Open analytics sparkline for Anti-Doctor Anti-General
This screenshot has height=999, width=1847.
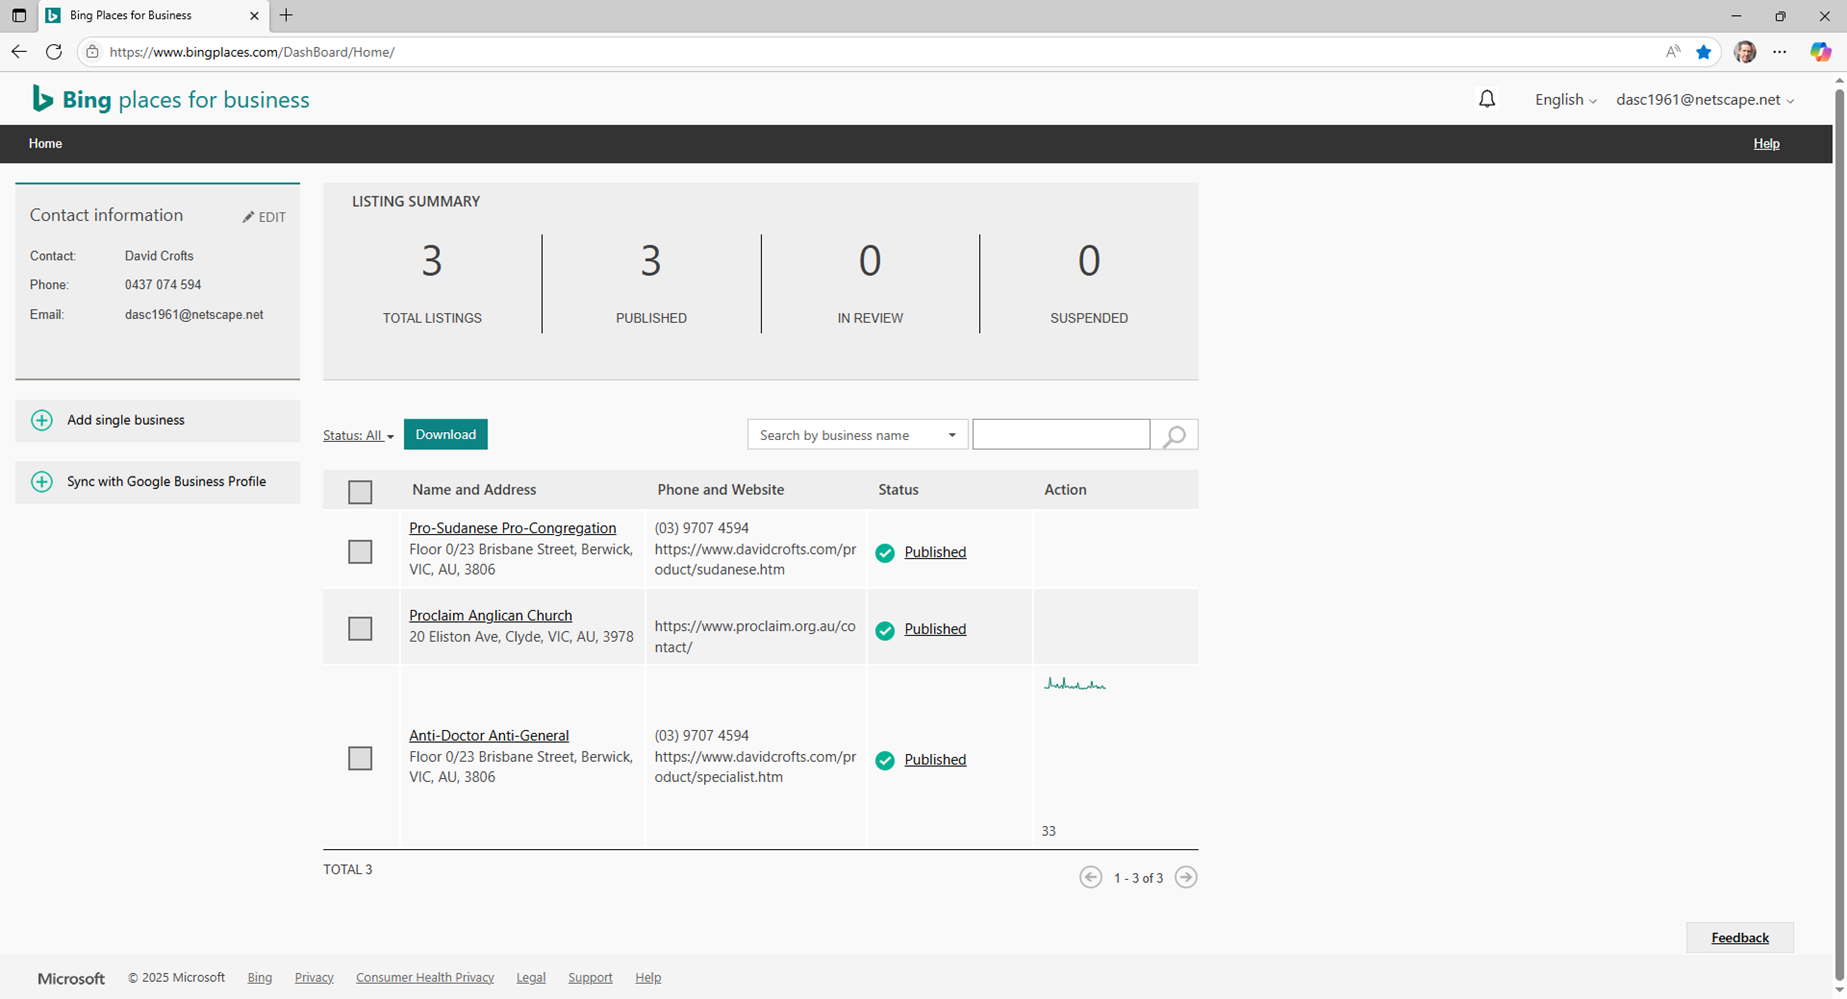[x=1075, y=684]
